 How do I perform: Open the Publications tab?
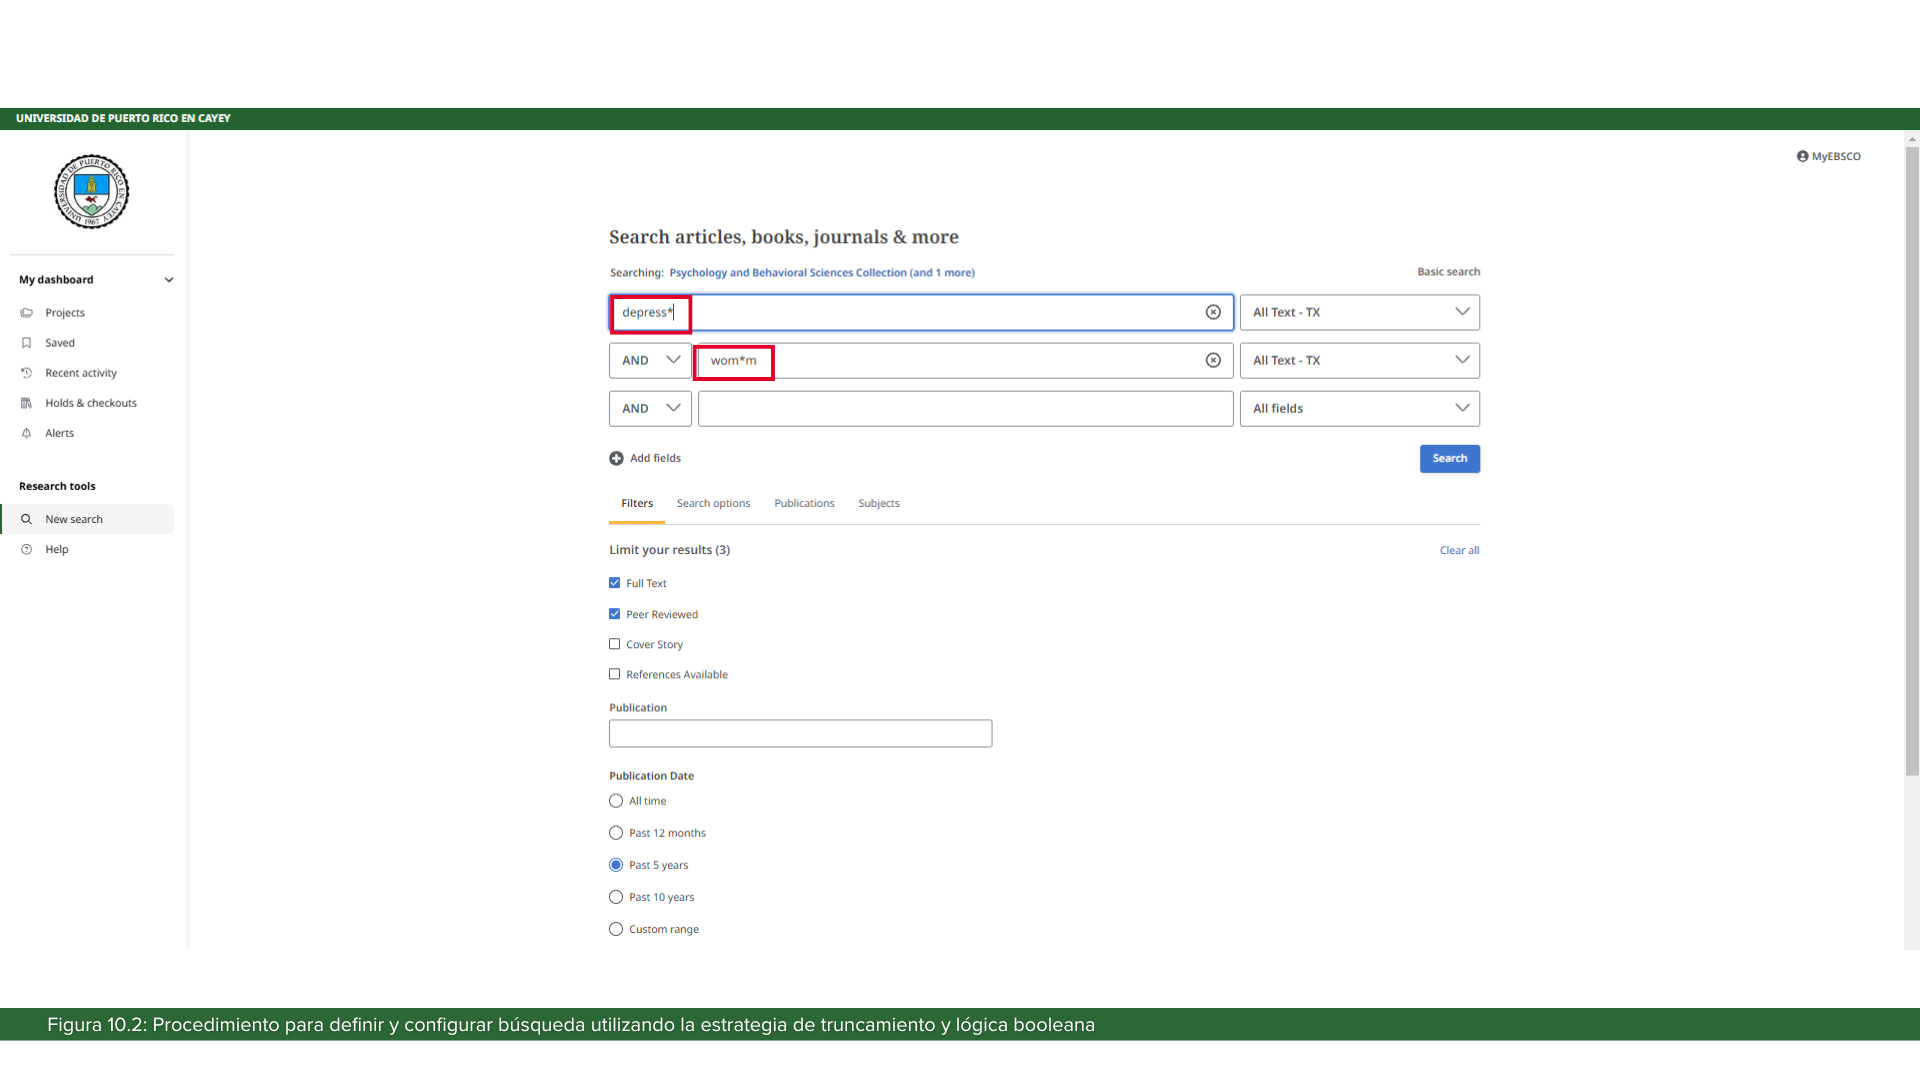(x=804, y=503)
